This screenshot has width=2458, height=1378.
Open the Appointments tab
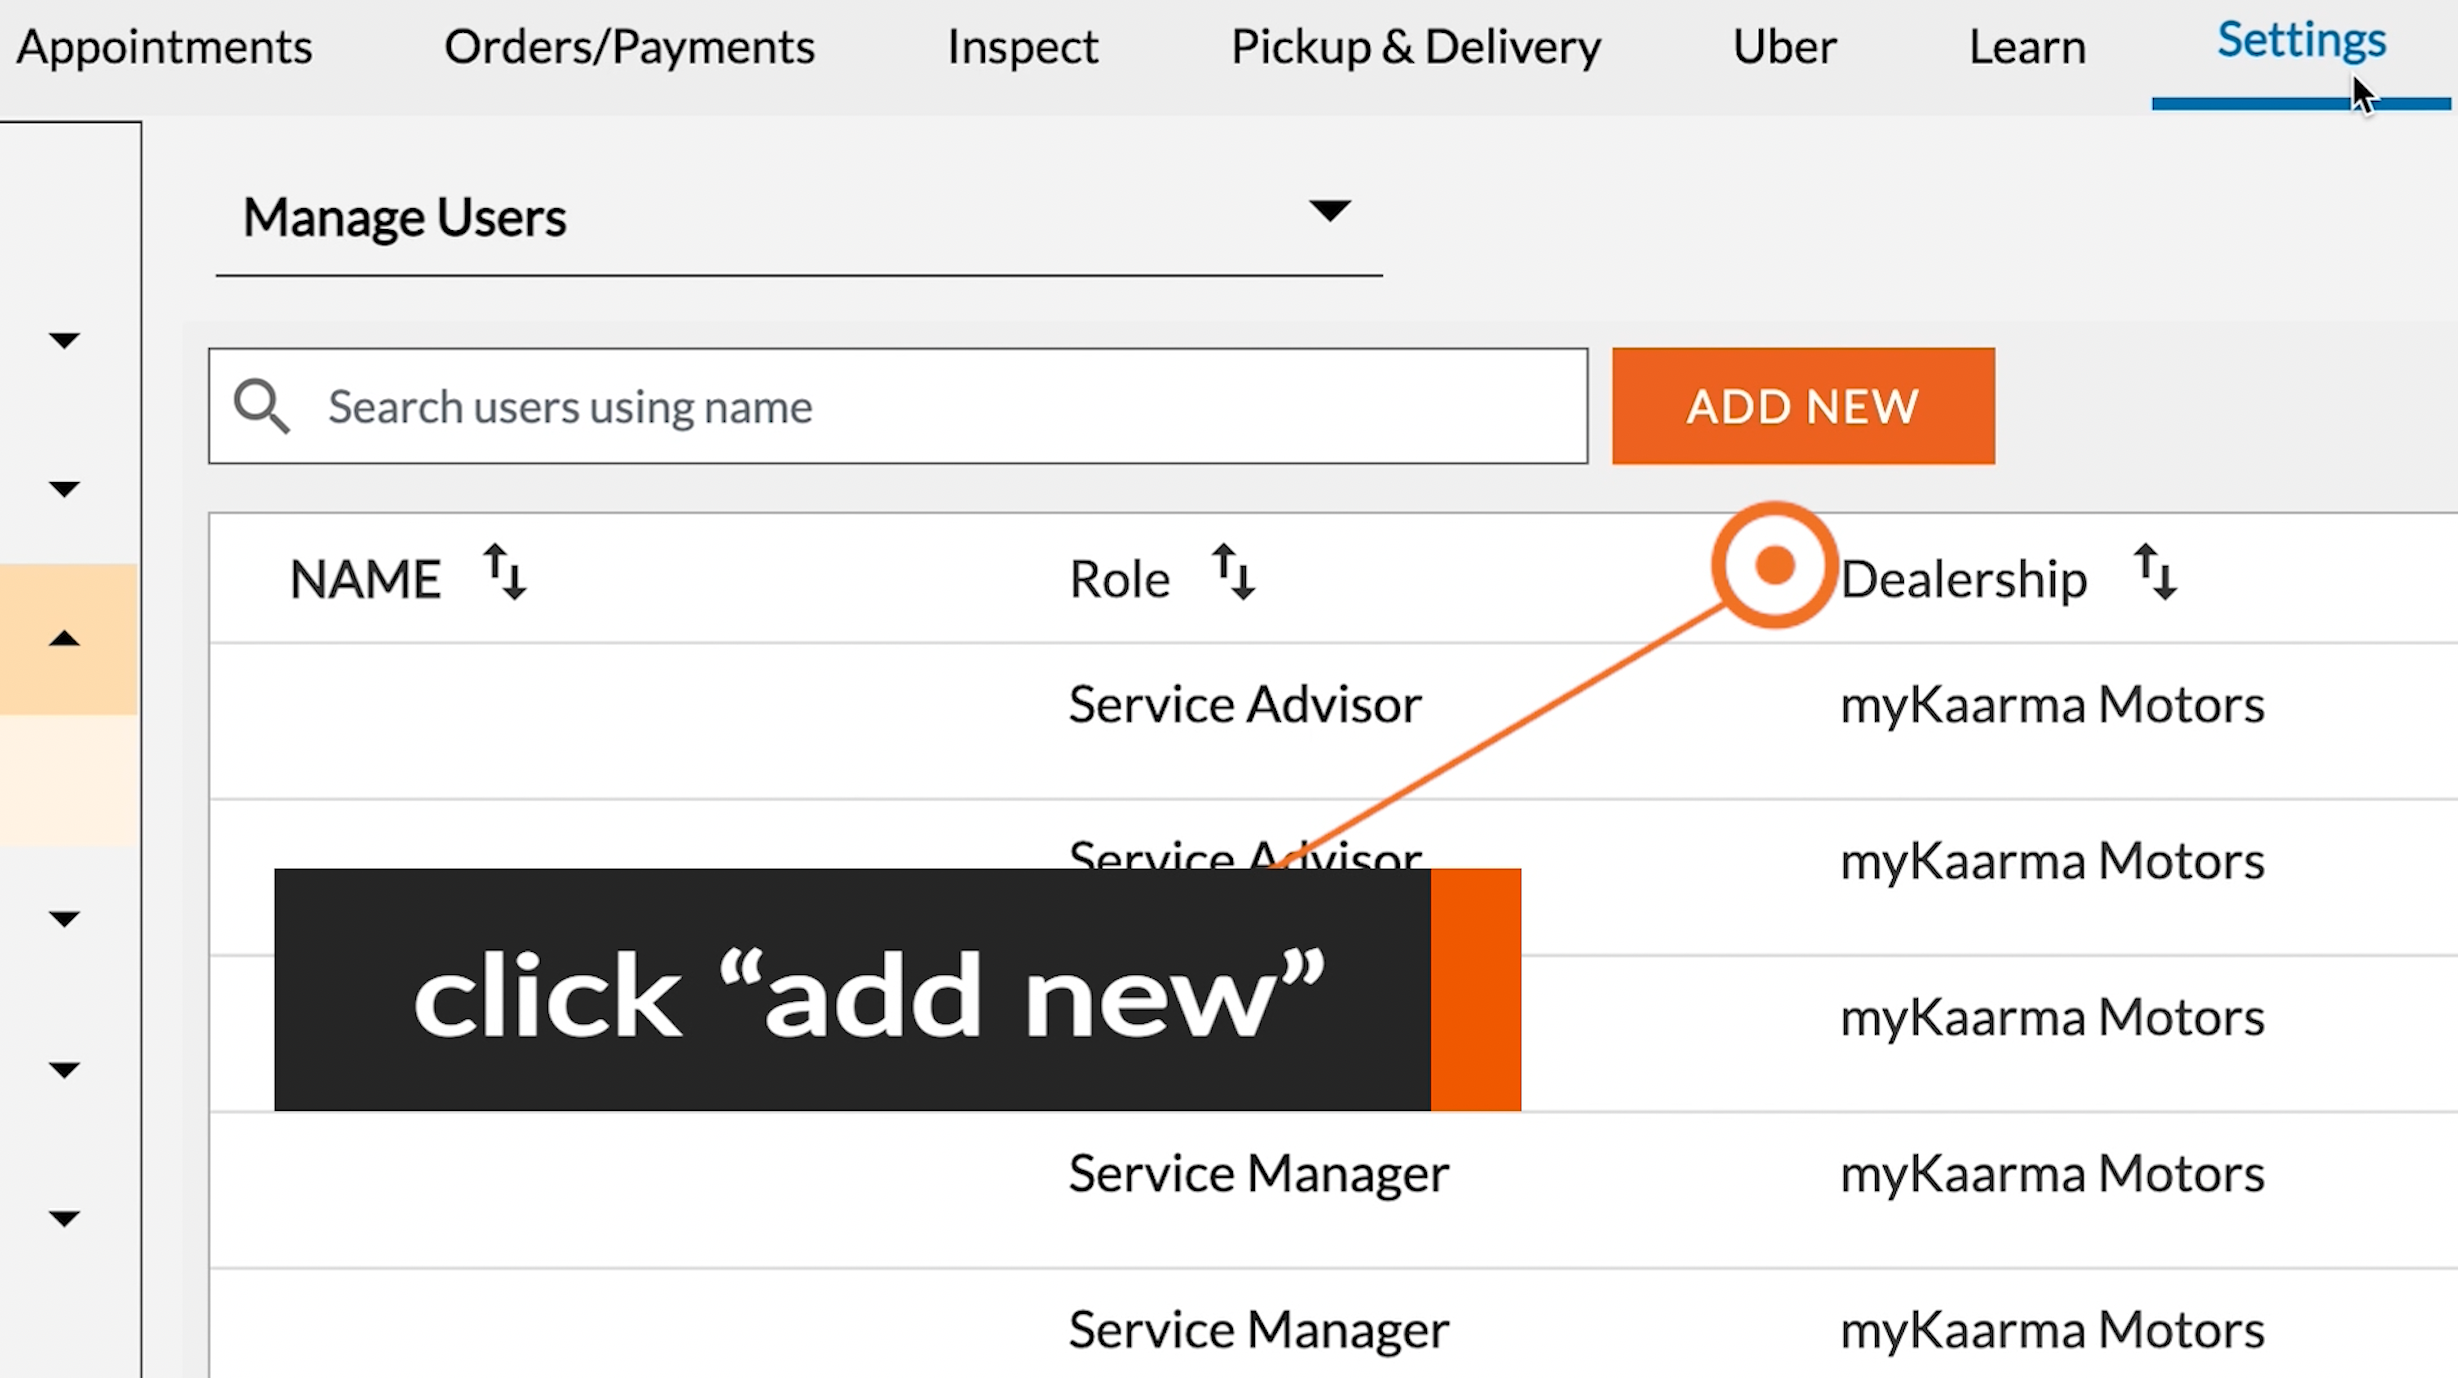164,47
